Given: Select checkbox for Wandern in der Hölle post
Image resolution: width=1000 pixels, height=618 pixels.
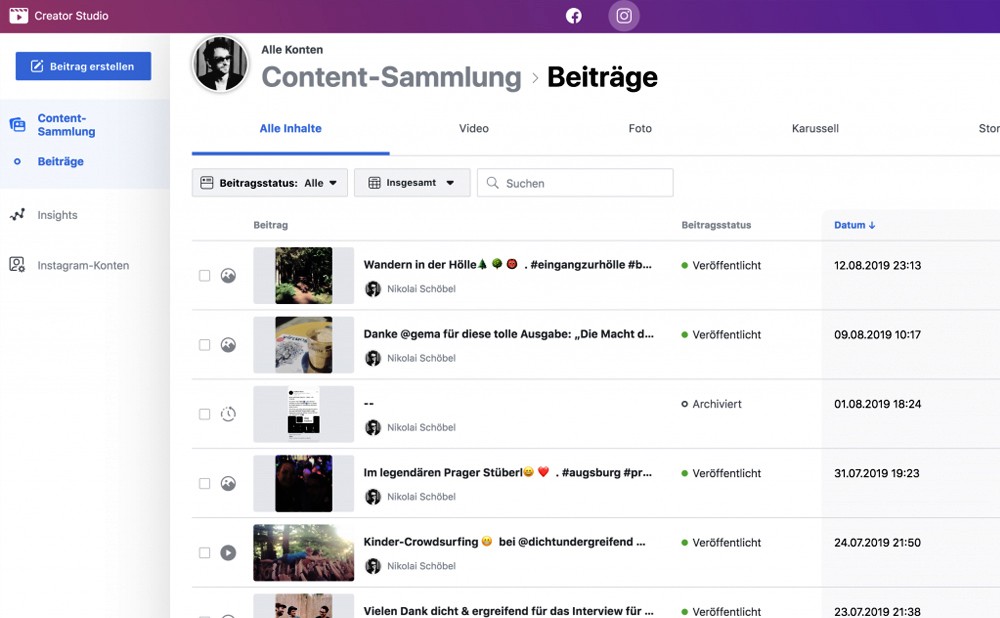Looking at the screenshot, I should point(205,276).
